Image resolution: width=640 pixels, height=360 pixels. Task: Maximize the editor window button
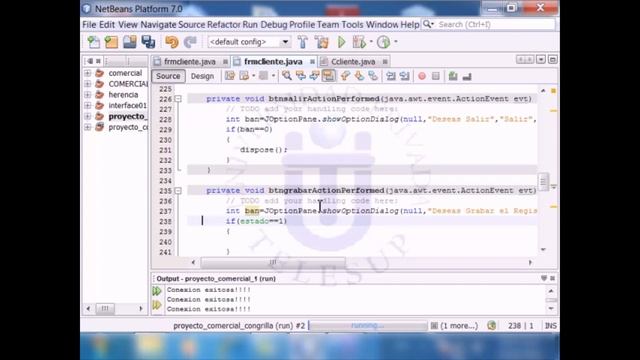point(553,60)
